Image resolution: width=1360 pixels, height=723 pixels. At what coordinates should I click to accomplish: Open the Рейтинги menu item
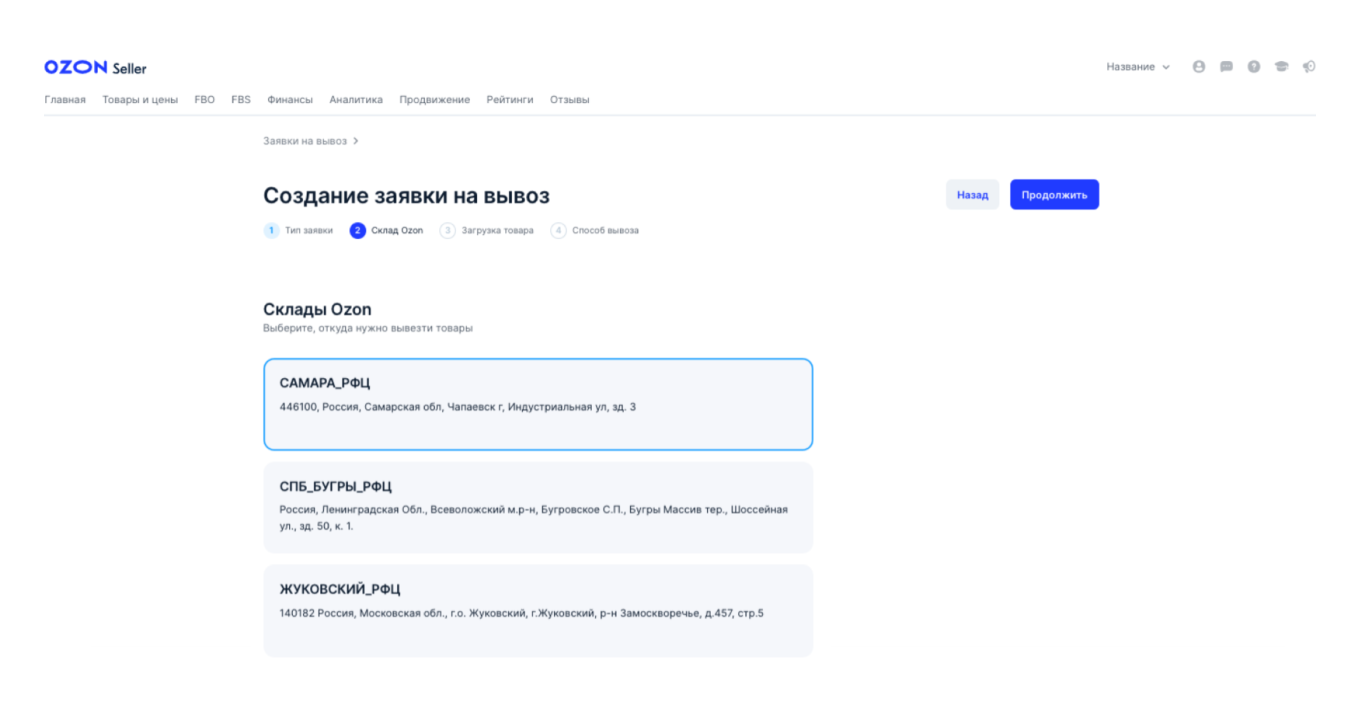coord(510,100)
